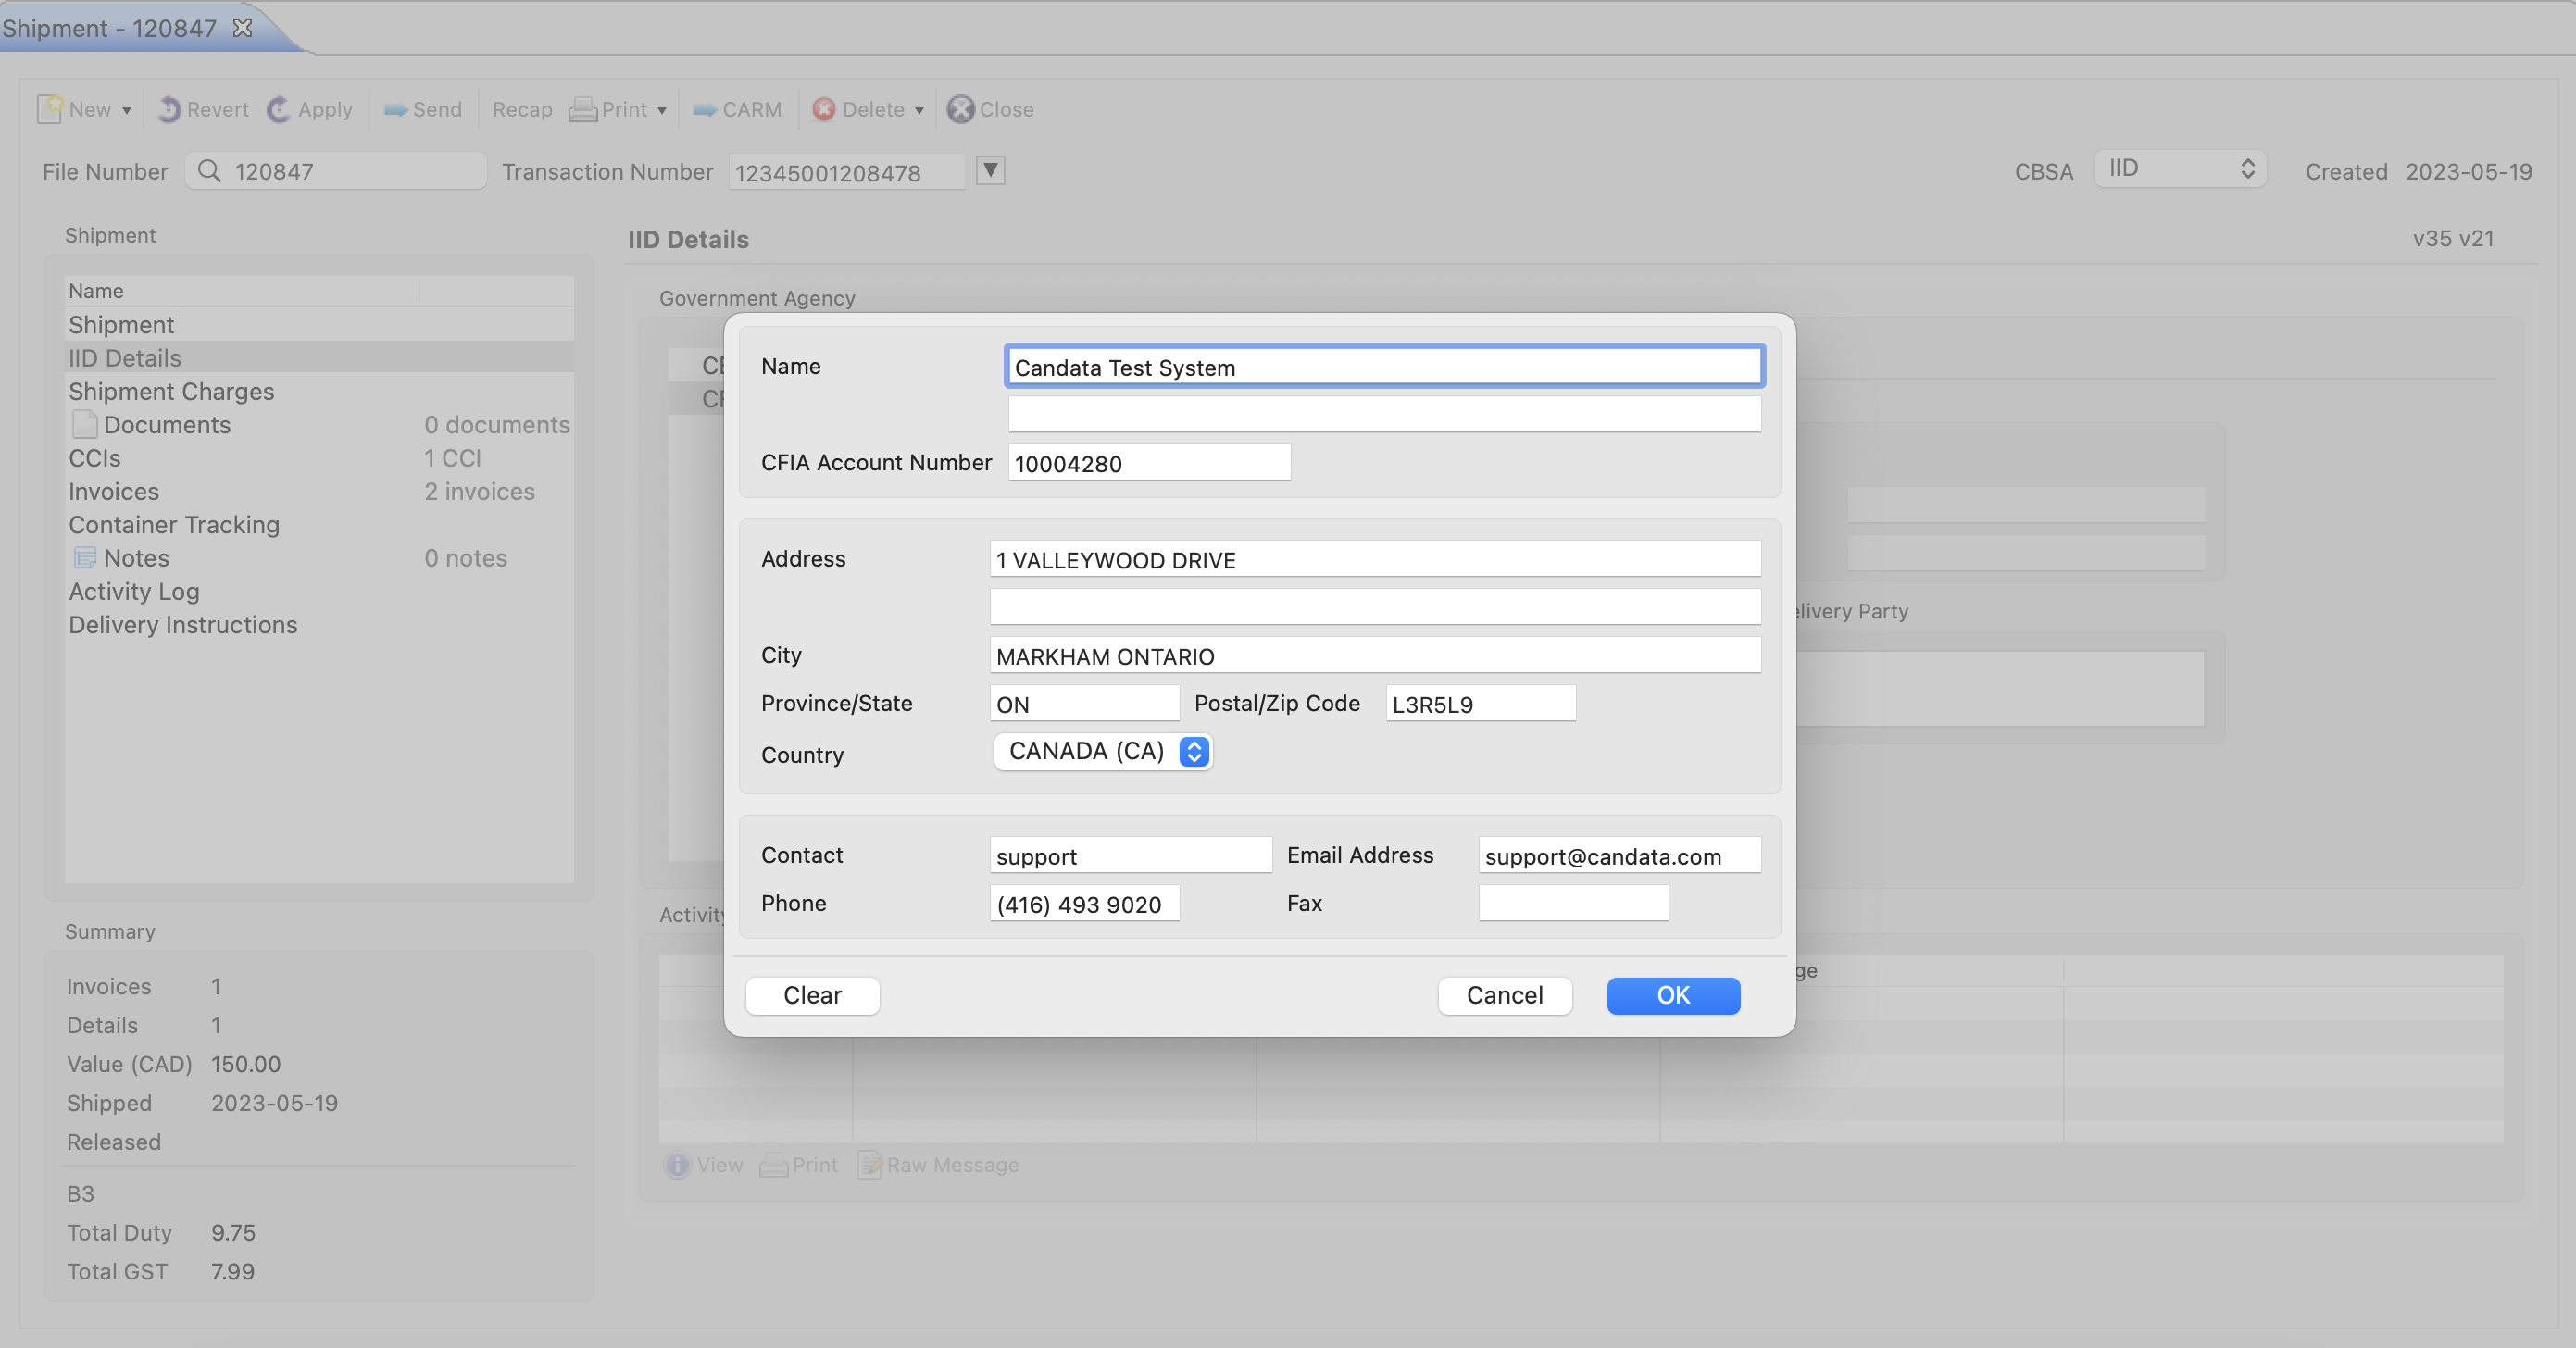Image resolution: width=2576 pixels, height=1348 pixels.
Task: Open the Print dropdown arrow in toolbar
Action: [661, 110]
